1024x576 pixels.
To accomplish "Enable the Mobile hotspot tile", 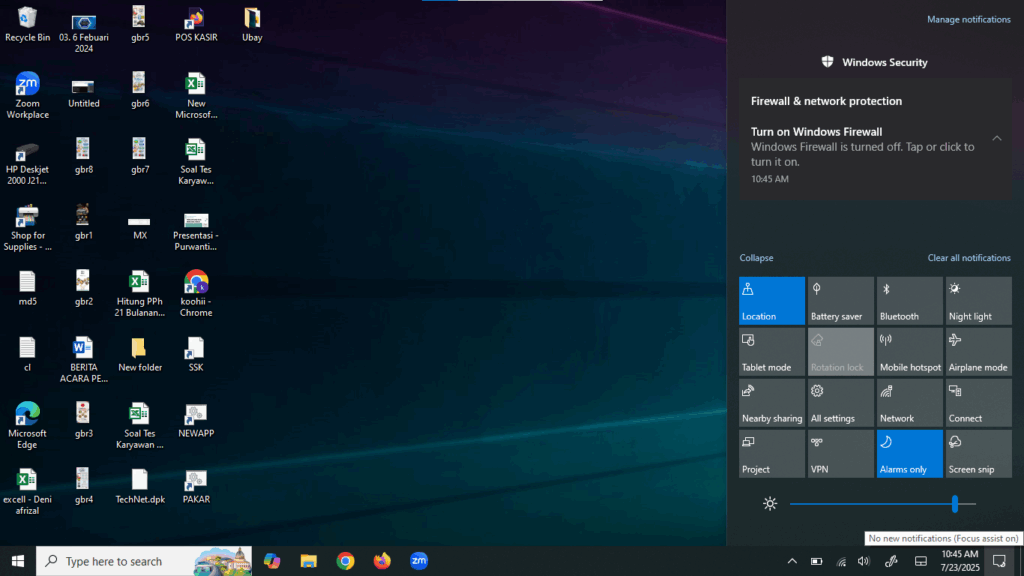I will [910, 351].
